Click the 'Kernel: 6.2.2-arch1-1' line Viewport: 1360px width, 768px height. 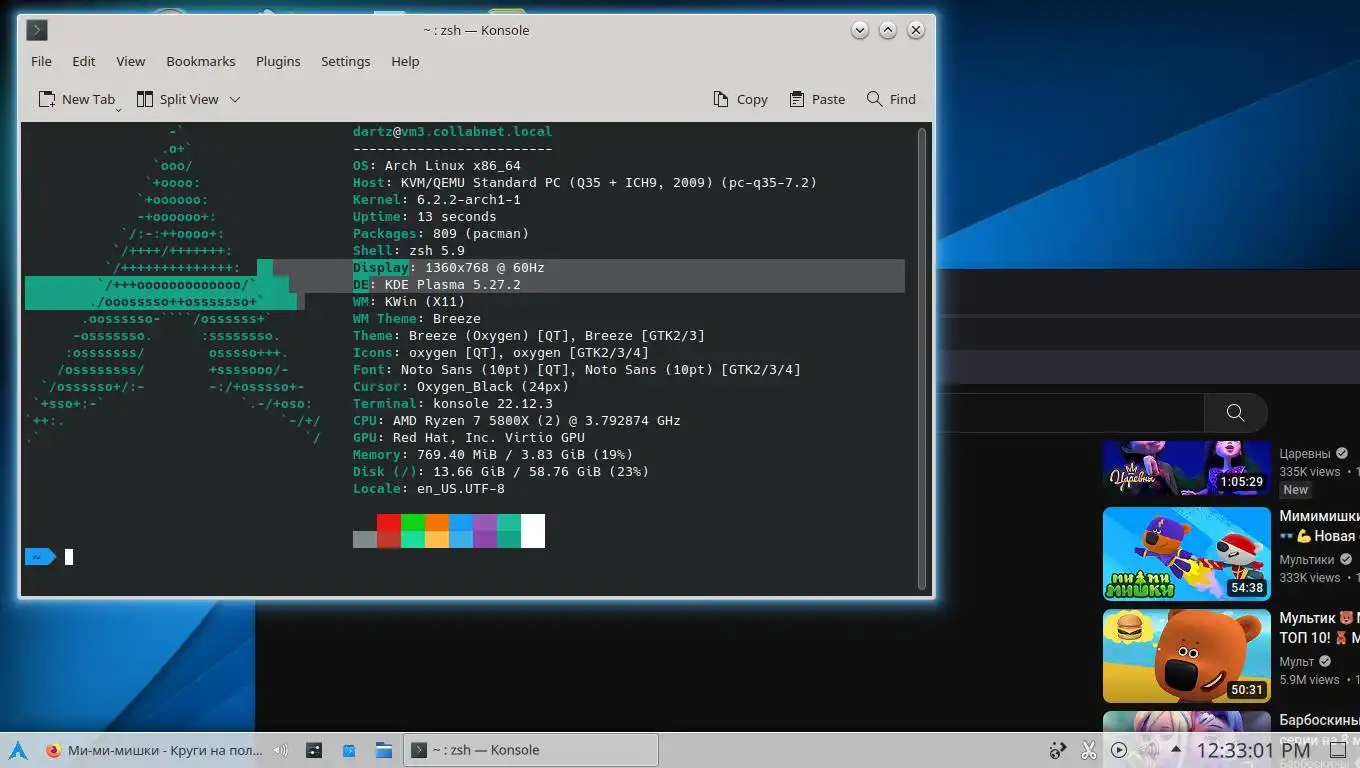437,200
